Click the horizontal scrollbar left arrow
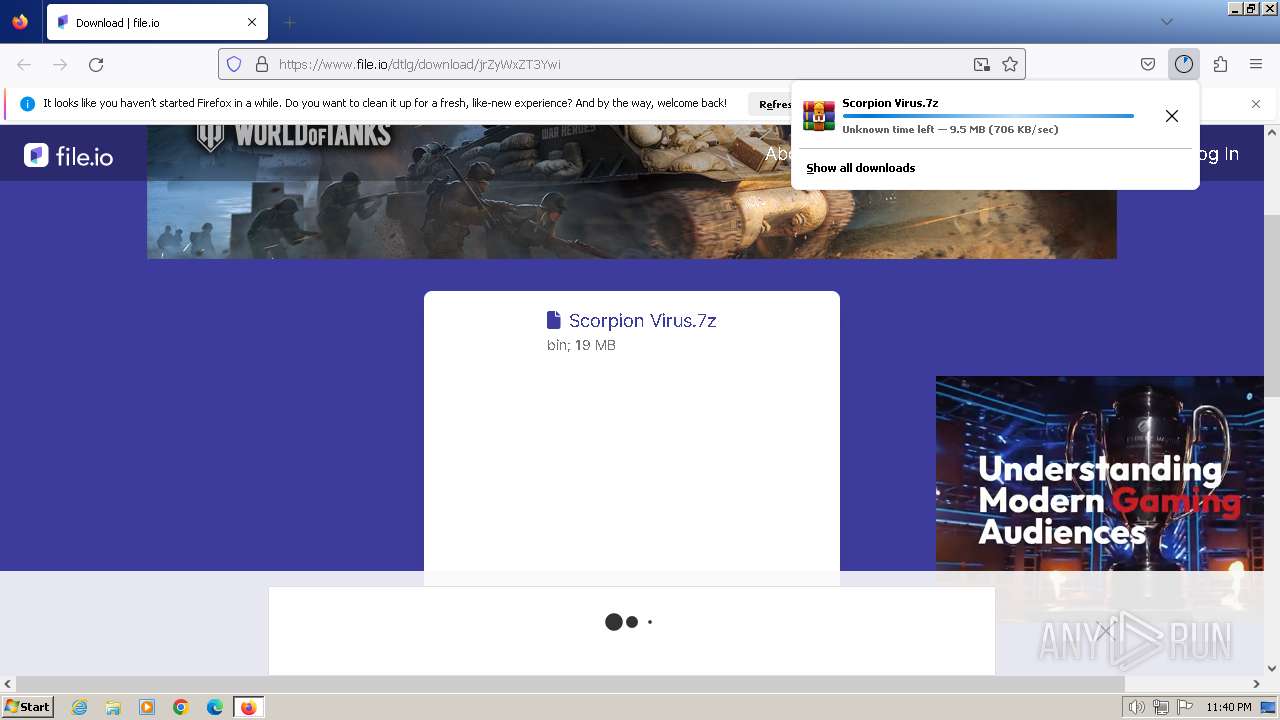The image size is (1280, 720). (8, 684)
